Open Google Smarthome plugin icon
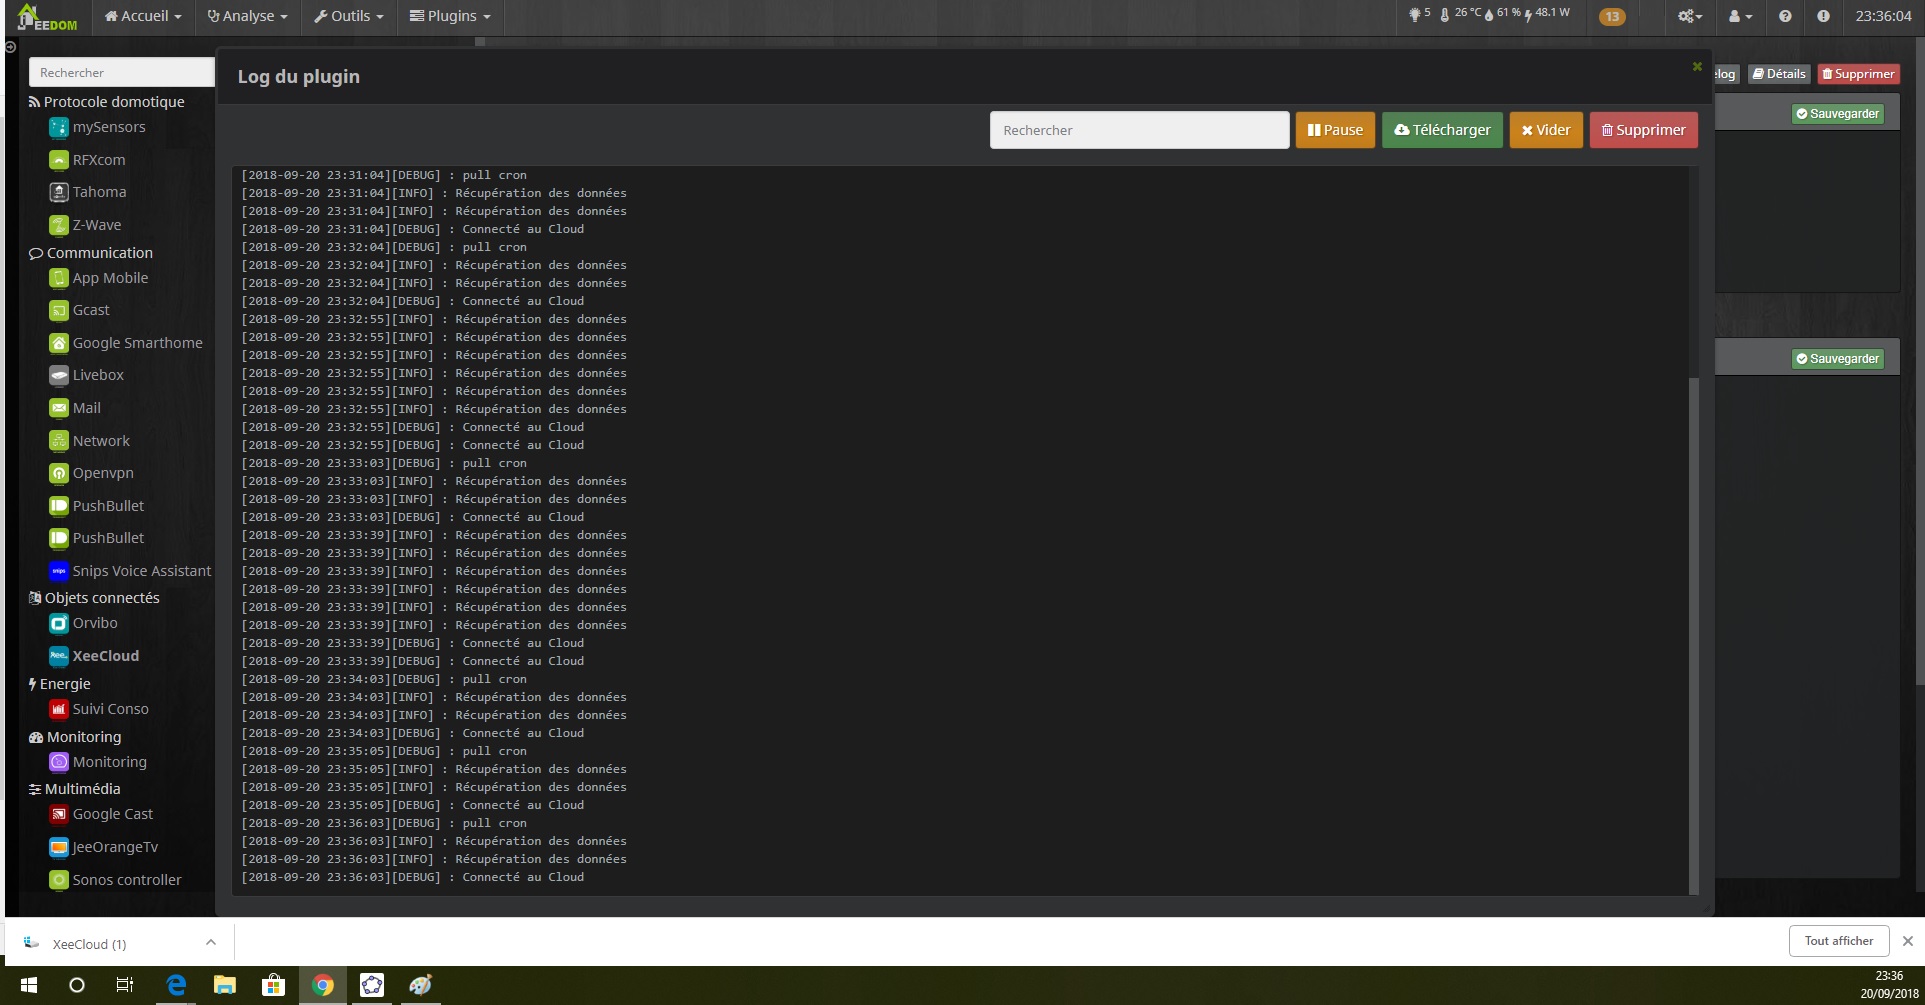 click(59, 343)
